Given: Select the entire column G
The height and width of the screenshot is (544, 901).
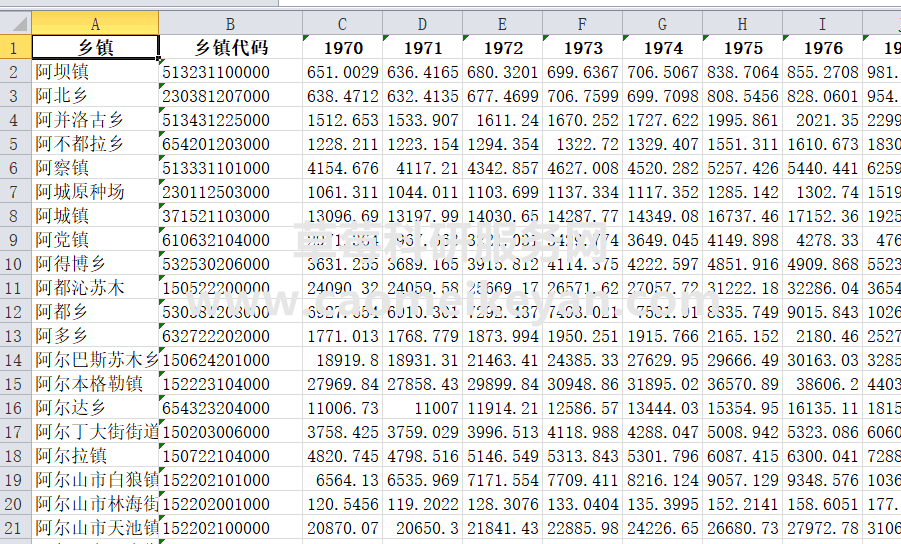Looking at the screenshot, I should [662, 23].
